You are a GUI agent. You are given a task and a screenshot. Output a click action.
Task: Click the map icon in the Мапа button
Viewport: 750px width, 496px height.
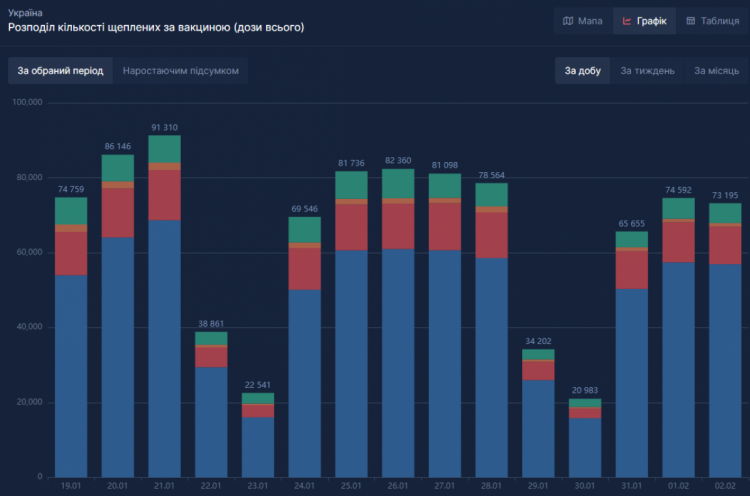568,21
